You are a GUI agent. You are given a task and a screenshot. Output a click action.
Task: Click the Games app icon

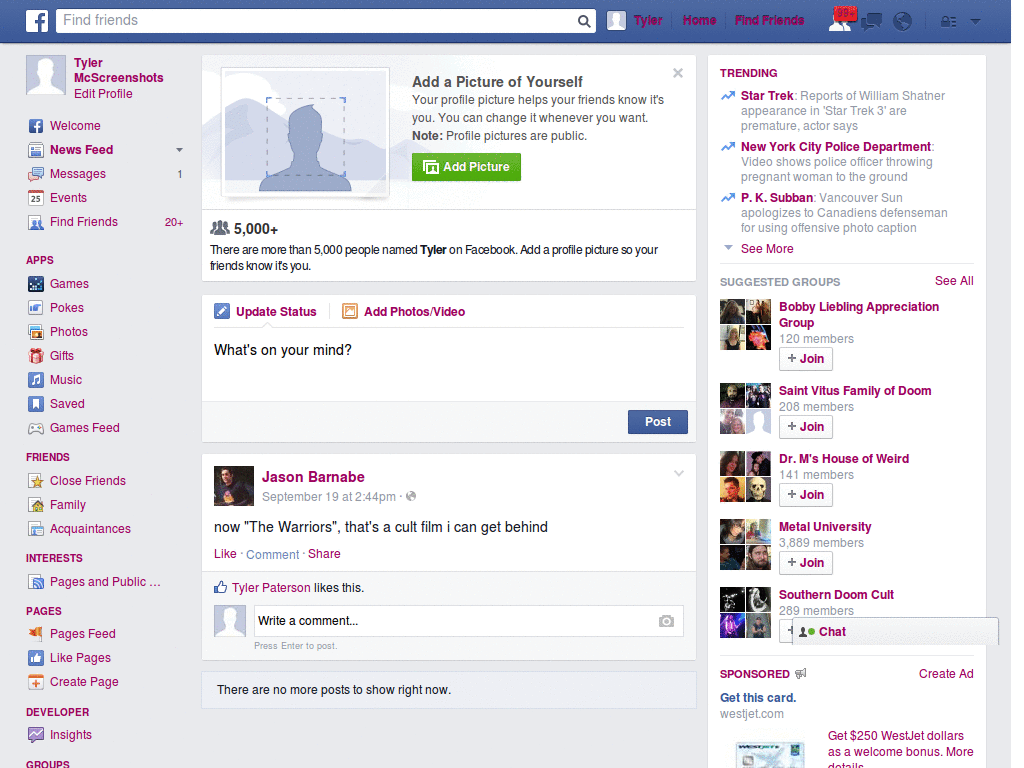coord(36,284)
